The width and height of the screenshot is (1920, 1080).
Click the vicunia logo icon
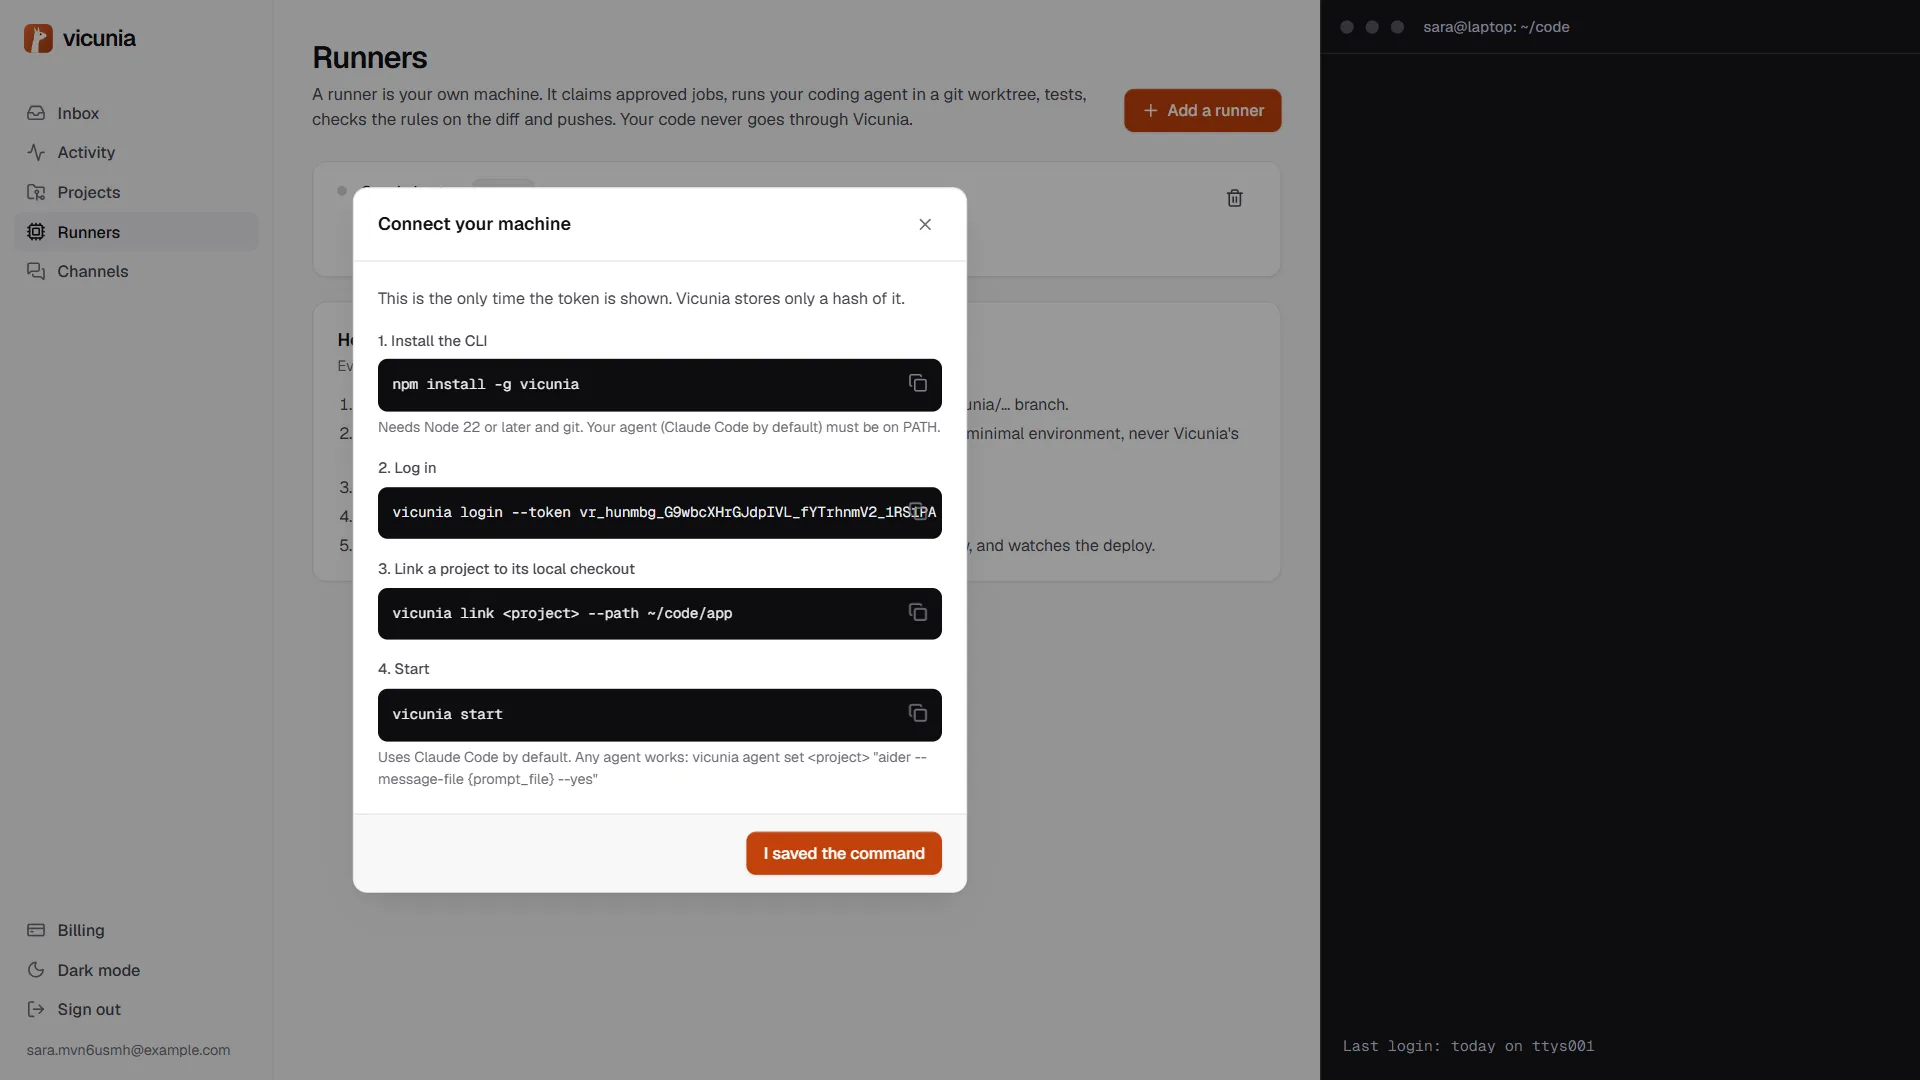coord(38,38)
